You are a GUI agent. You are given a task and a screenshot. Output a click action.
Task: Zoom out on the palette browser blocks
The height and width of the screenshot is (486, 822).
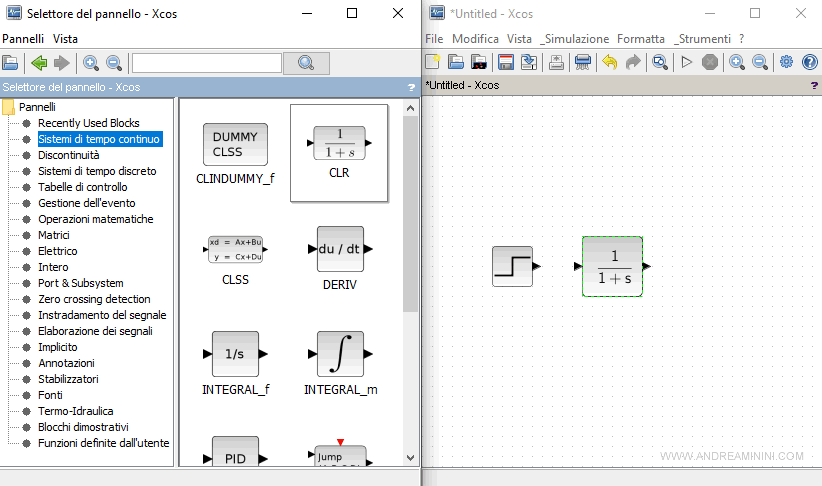[x=114, y=63]
